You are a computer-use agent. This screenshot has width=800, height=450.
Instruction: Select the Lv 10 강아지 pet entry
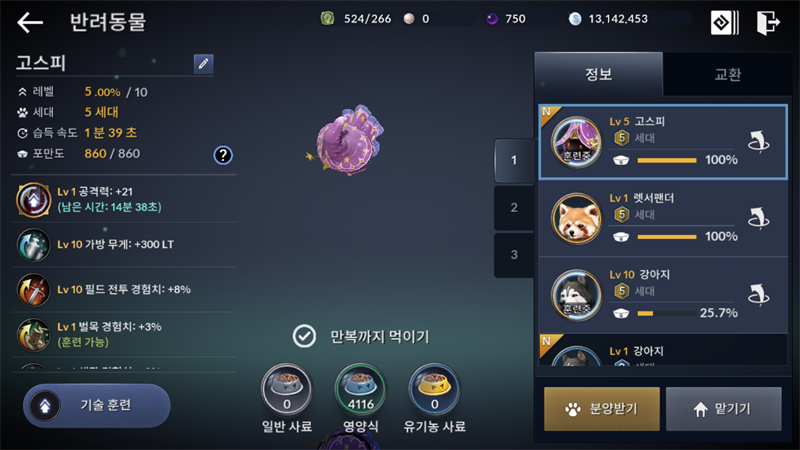click(663, 295)
